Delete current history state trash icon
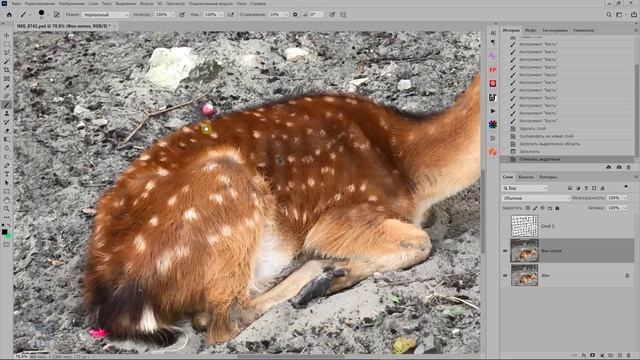The height and width of the screenshot is (360, 640). coord(629,167)
